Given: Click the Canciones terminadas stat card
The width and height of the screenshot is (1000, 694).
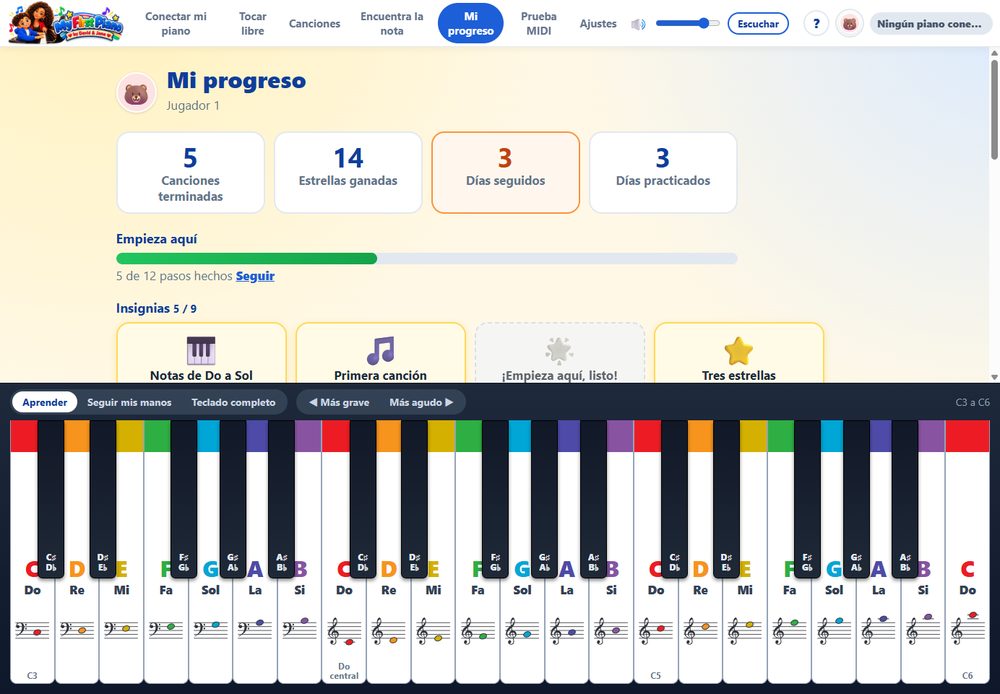Looking at the screenshot, I should [x=190, y=172].
